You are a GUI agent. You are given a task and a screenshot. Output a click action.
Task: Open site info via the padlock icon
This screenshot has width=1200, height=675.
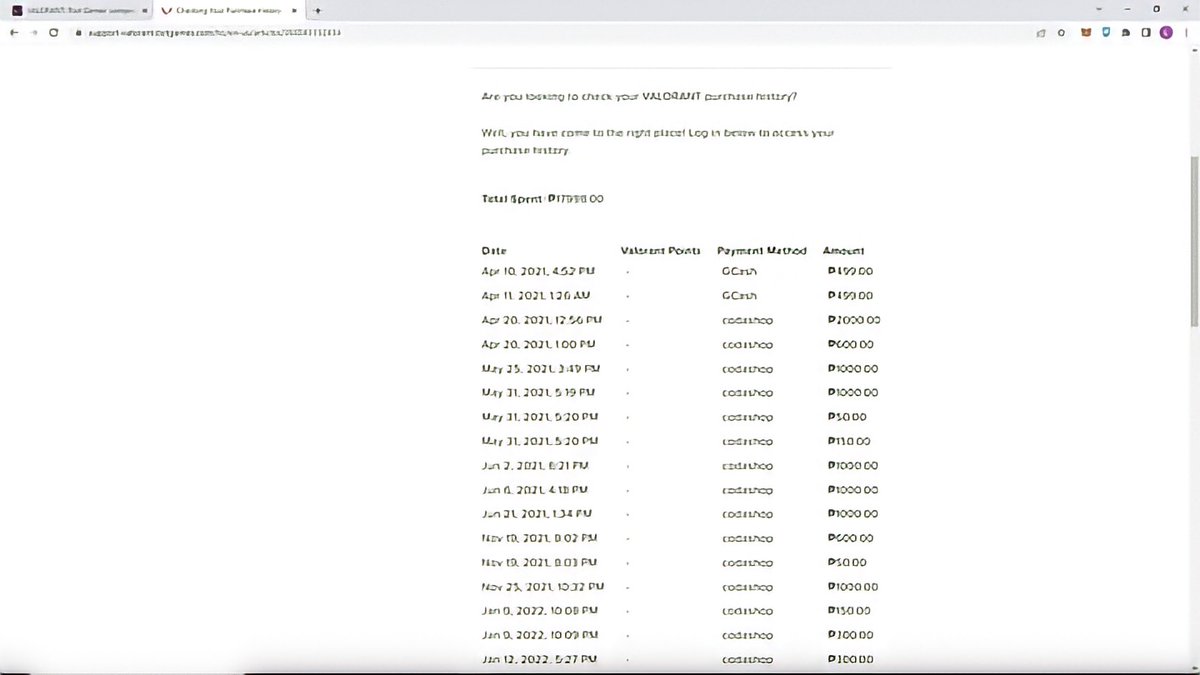point(79,32)
